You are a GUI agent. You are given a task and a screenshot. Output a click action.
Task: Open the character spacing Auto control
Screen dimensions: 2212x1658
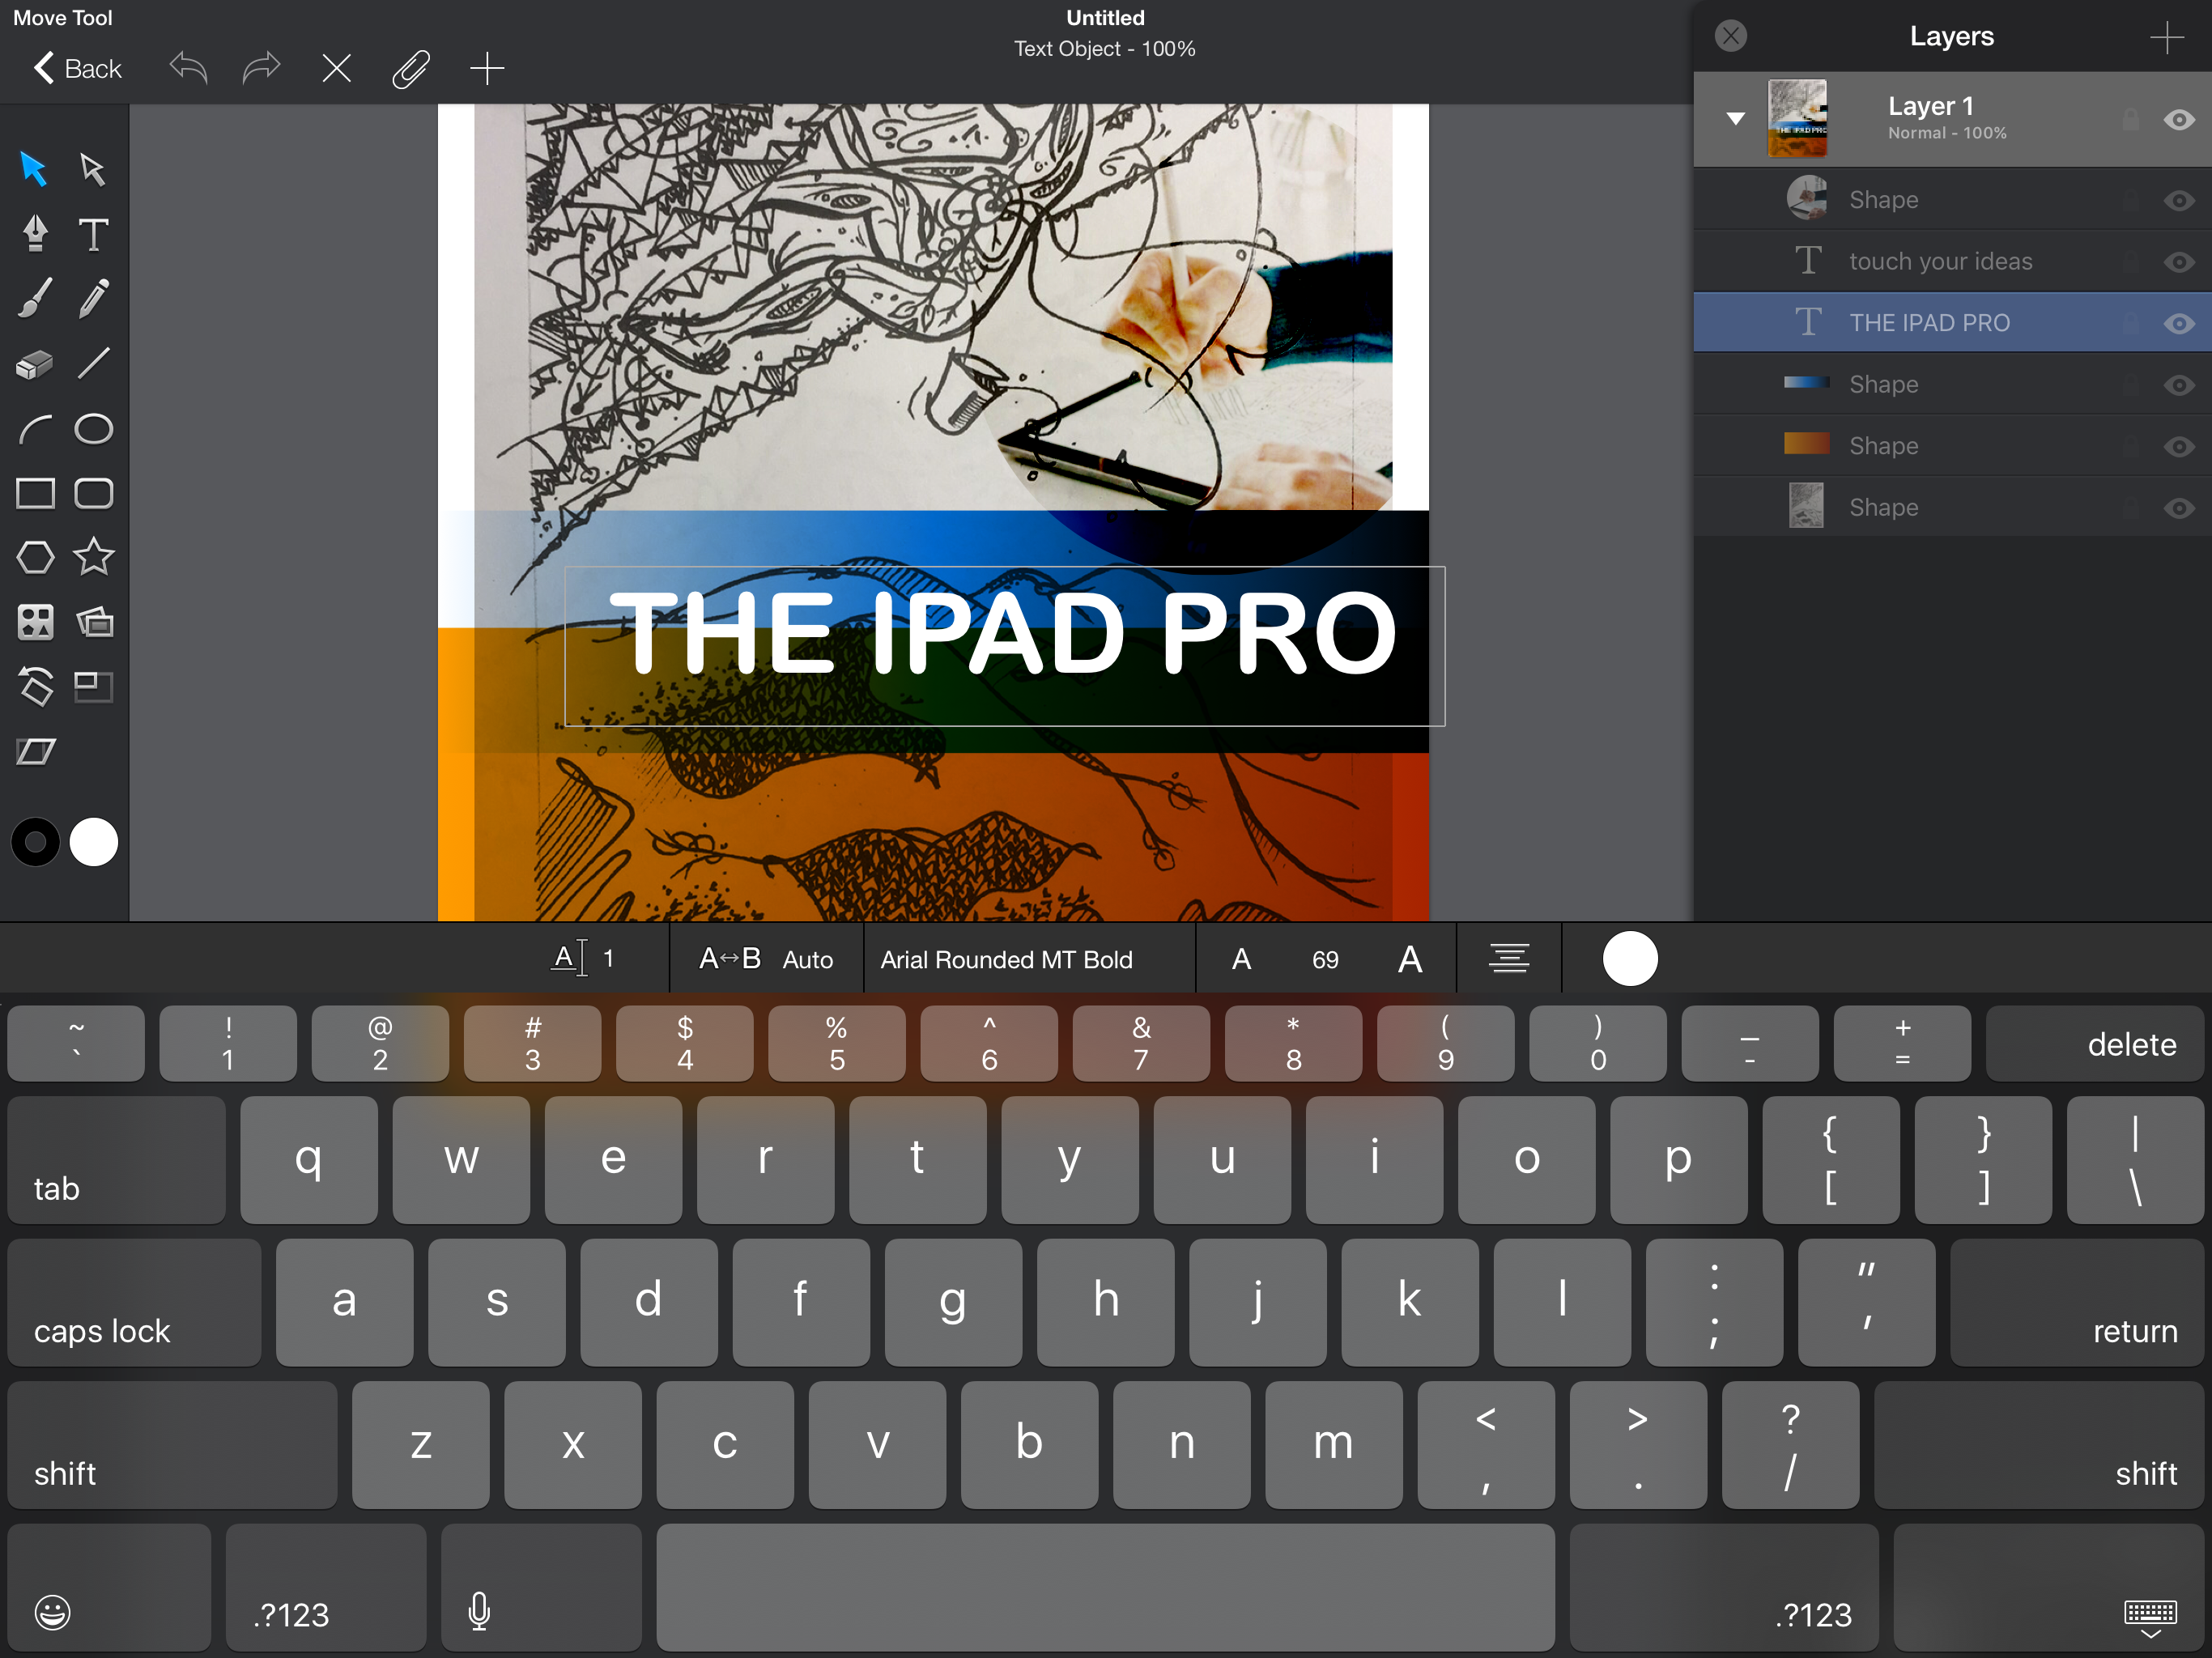point(765,958)
